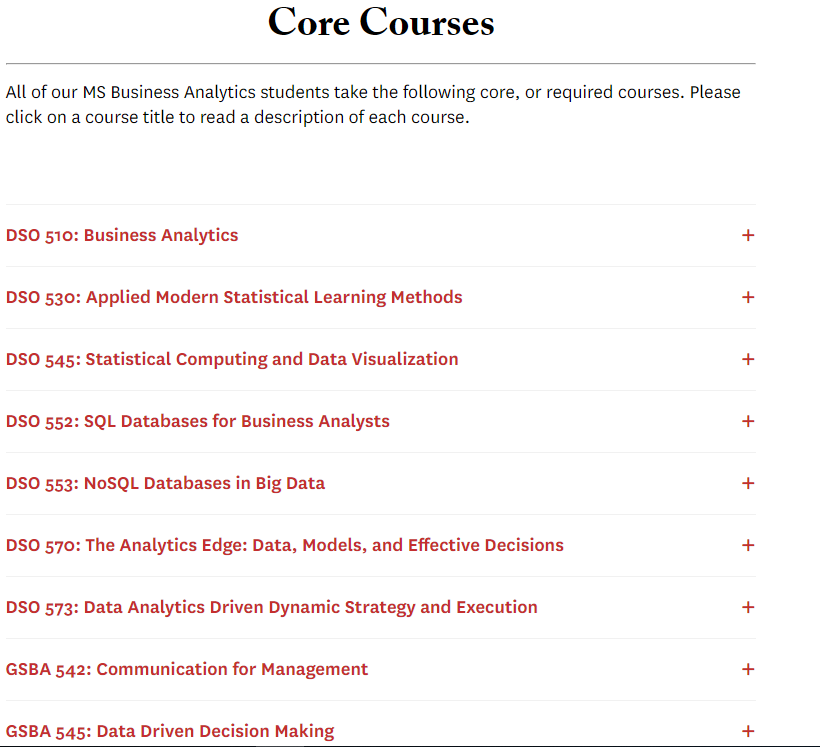The height and width of the screenshot is (747, 820).
Task: Open DSO 545 details via plus icon
Action: tap(748, 359)
